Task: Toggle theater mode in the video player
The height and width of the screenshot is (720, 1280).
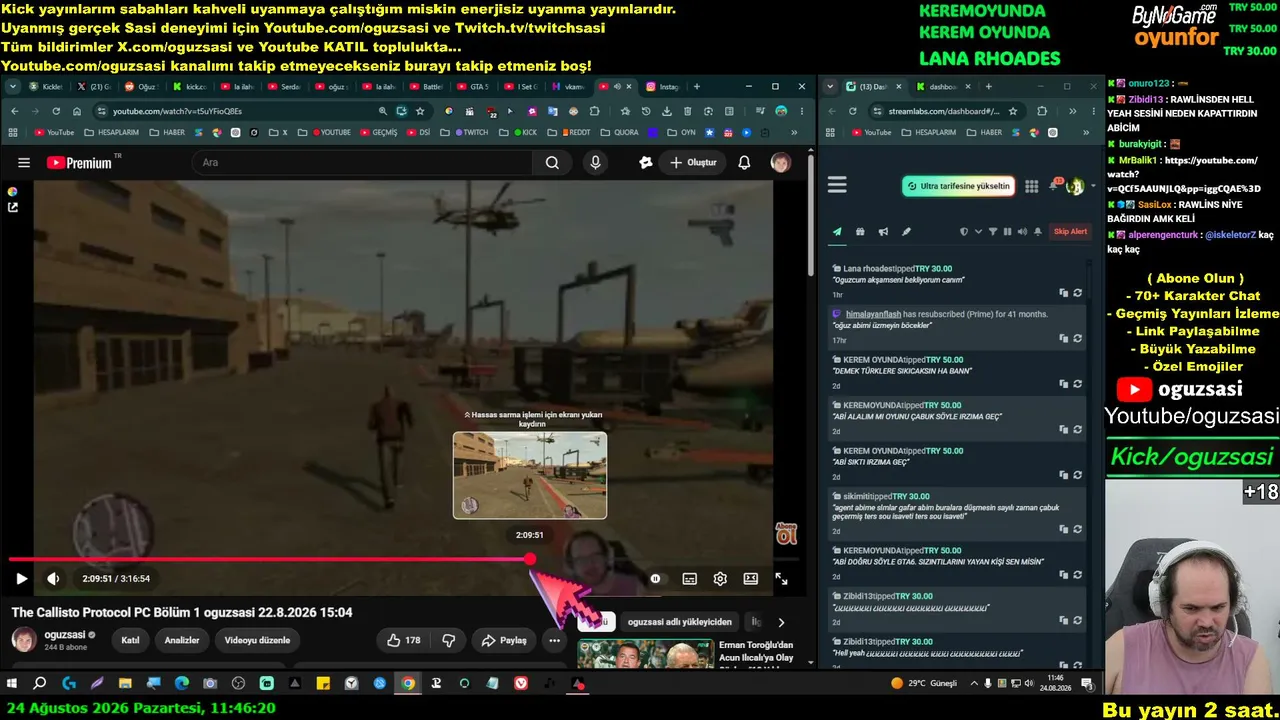Action: (x=751, y=579)
